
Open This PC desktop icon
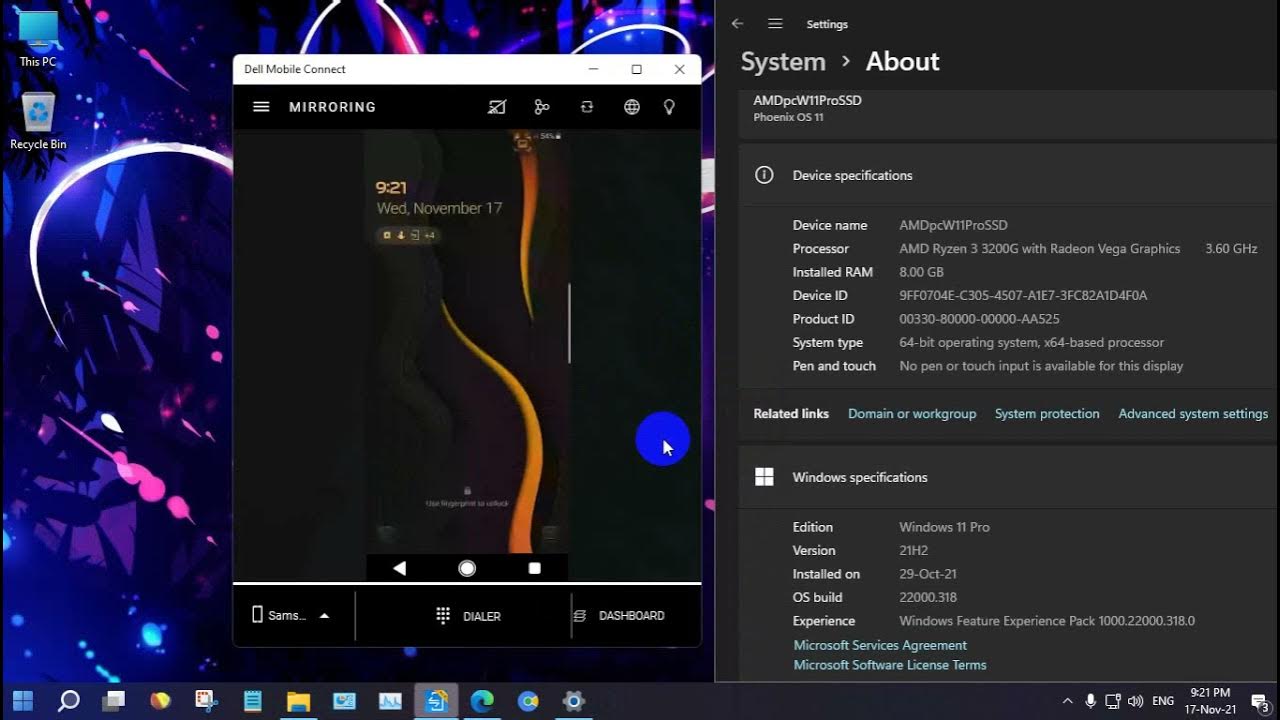point(38,39)
